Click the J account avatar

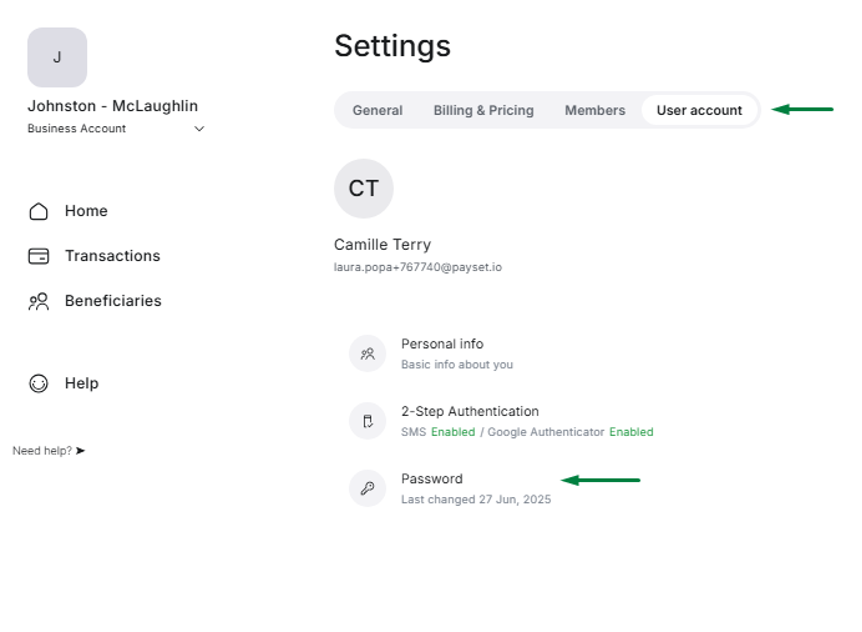tap(57, 57)
